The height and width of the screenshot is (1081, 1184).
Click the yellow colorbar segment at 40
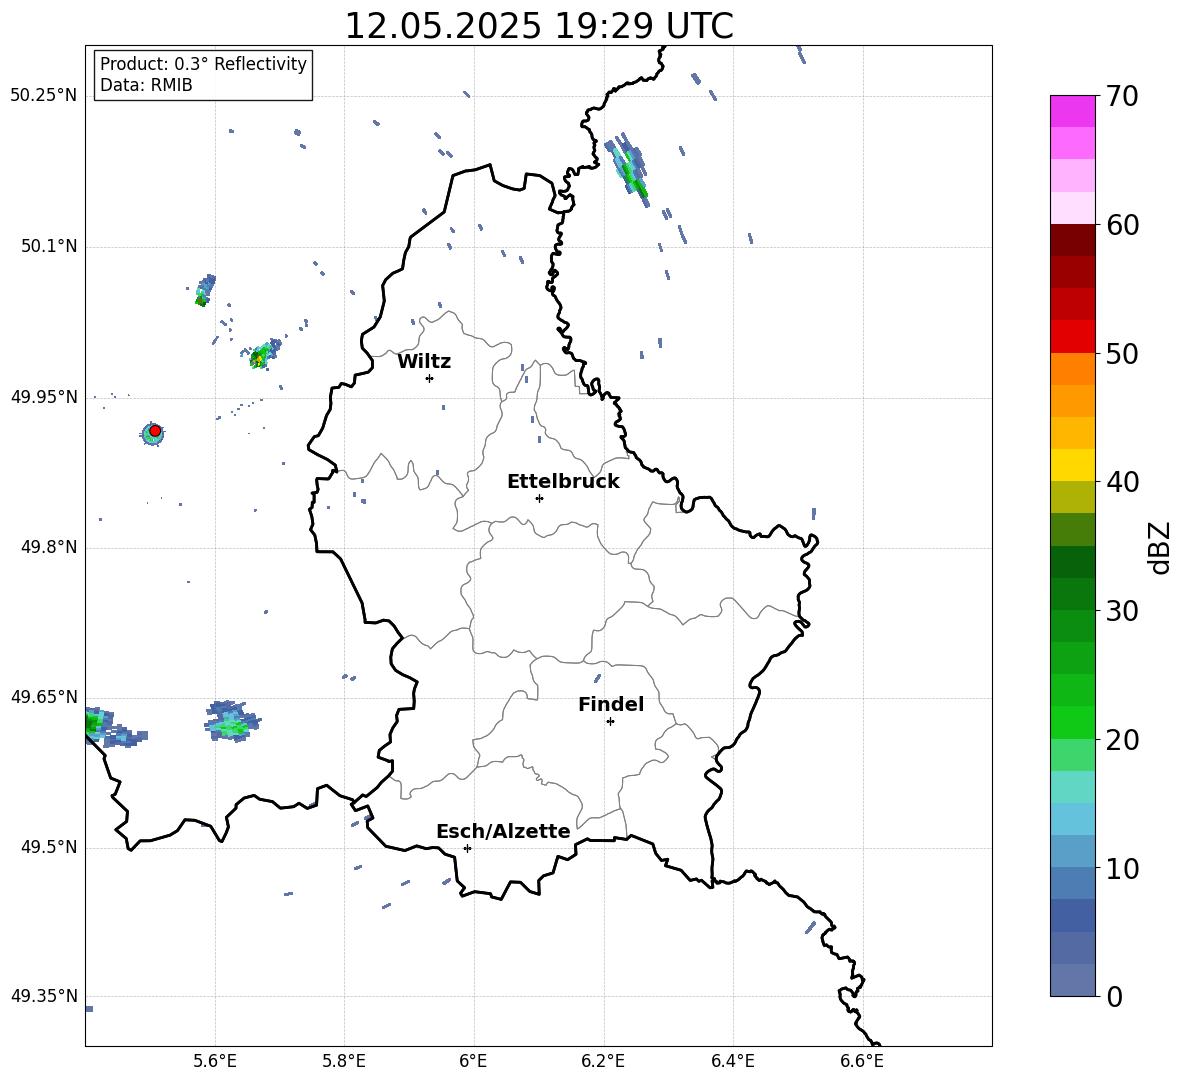(1072, 465)
